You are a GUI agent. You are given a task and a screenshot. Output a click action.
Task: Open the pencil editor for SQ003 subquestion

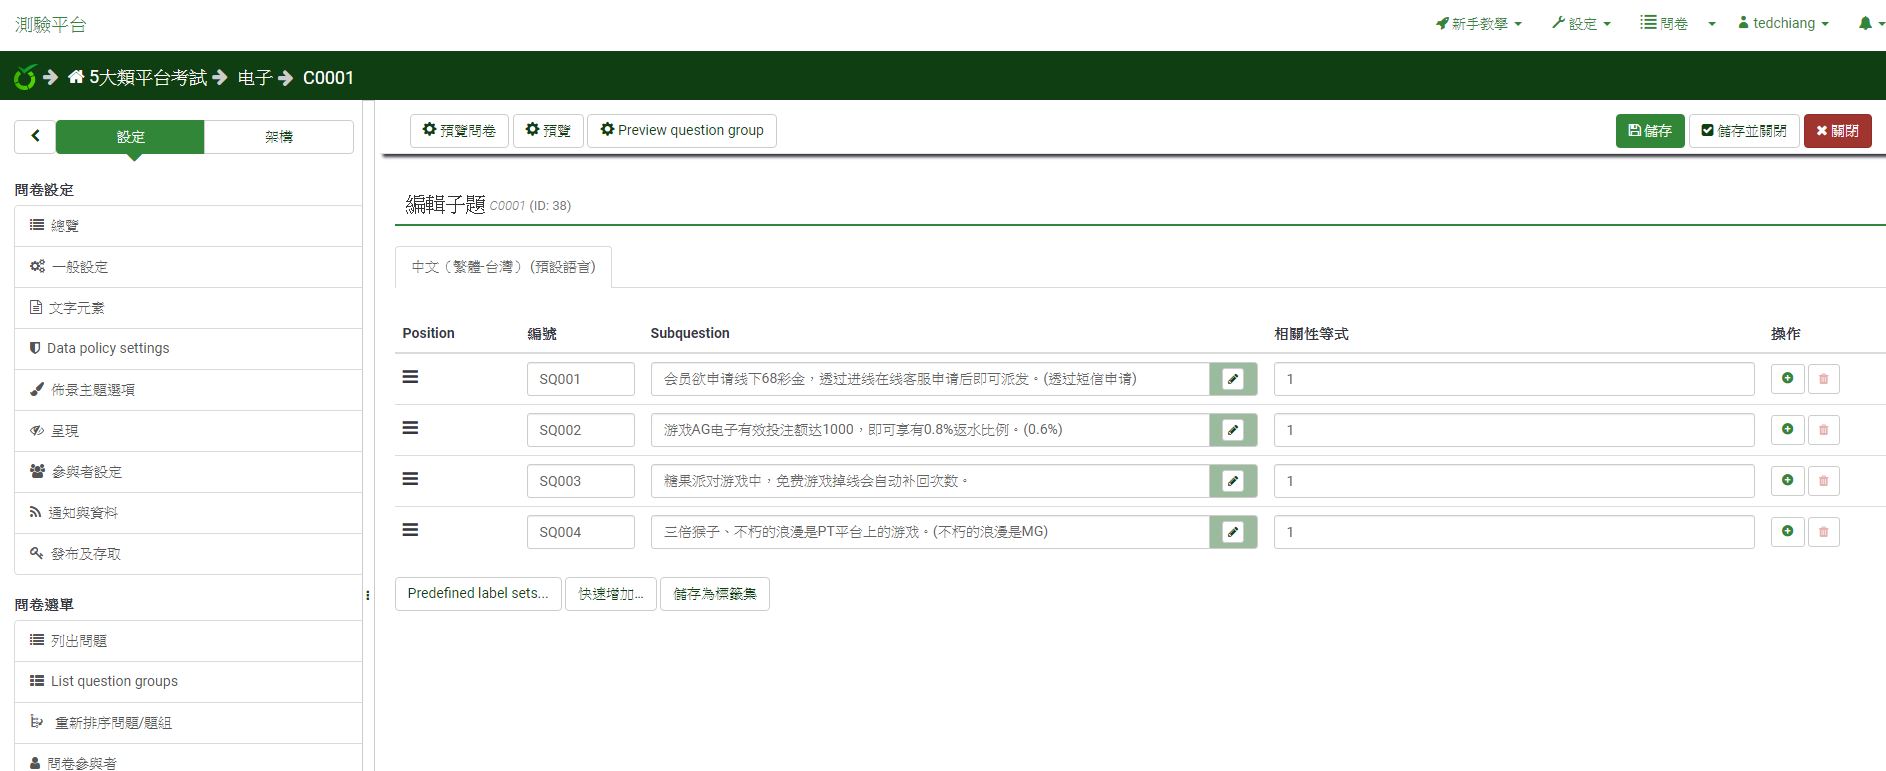[x=1233, y=481]
